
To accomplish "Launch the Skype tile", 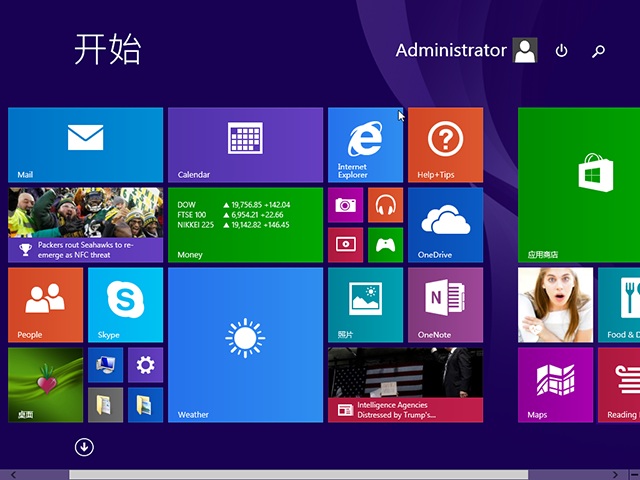I will 125,305.
